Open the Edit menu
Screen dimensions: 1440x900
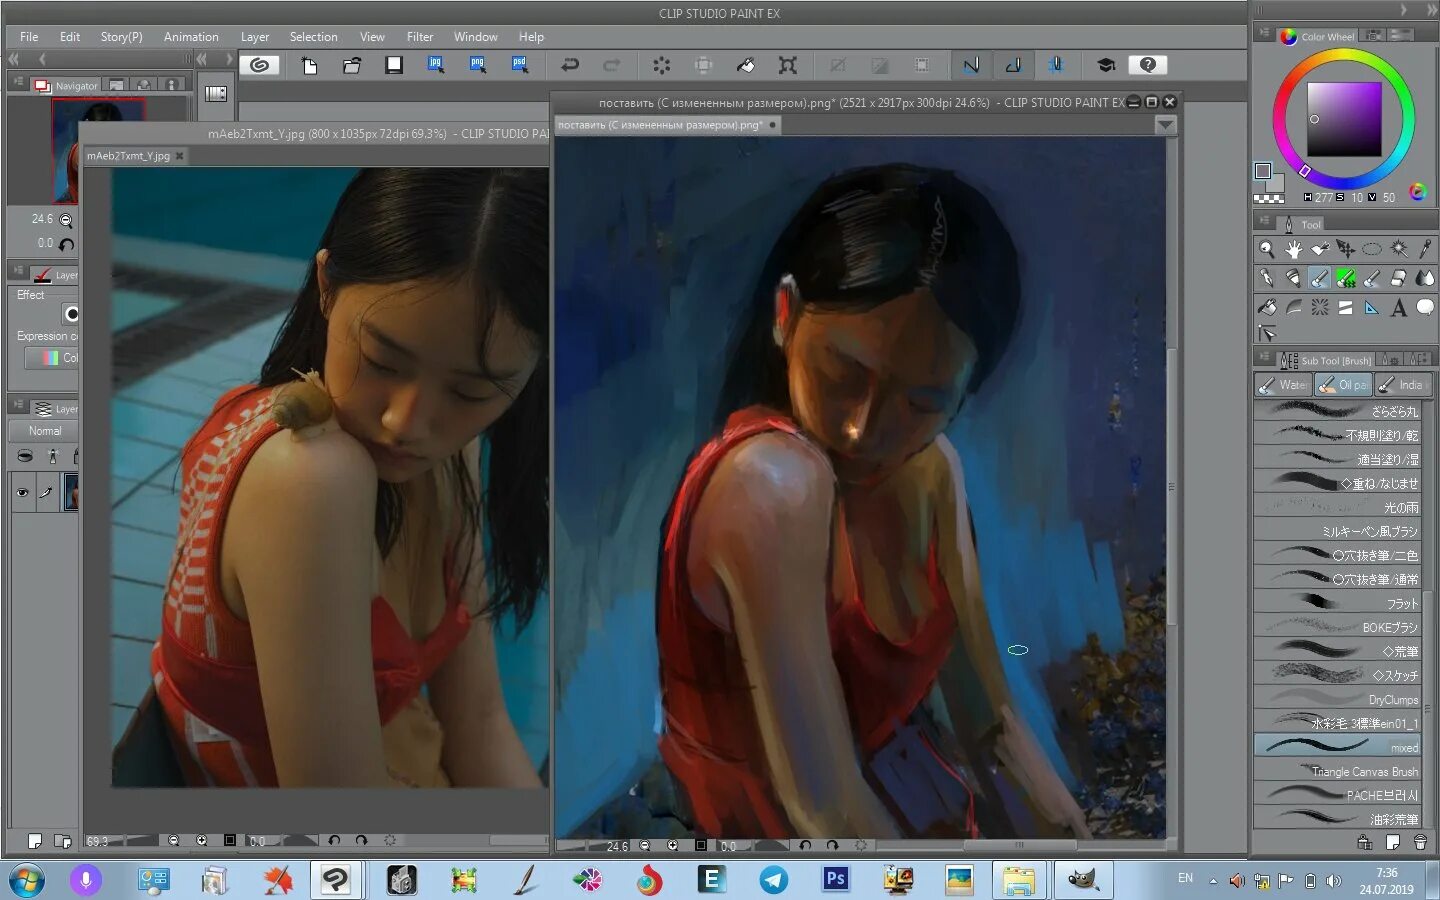point(70,37)
